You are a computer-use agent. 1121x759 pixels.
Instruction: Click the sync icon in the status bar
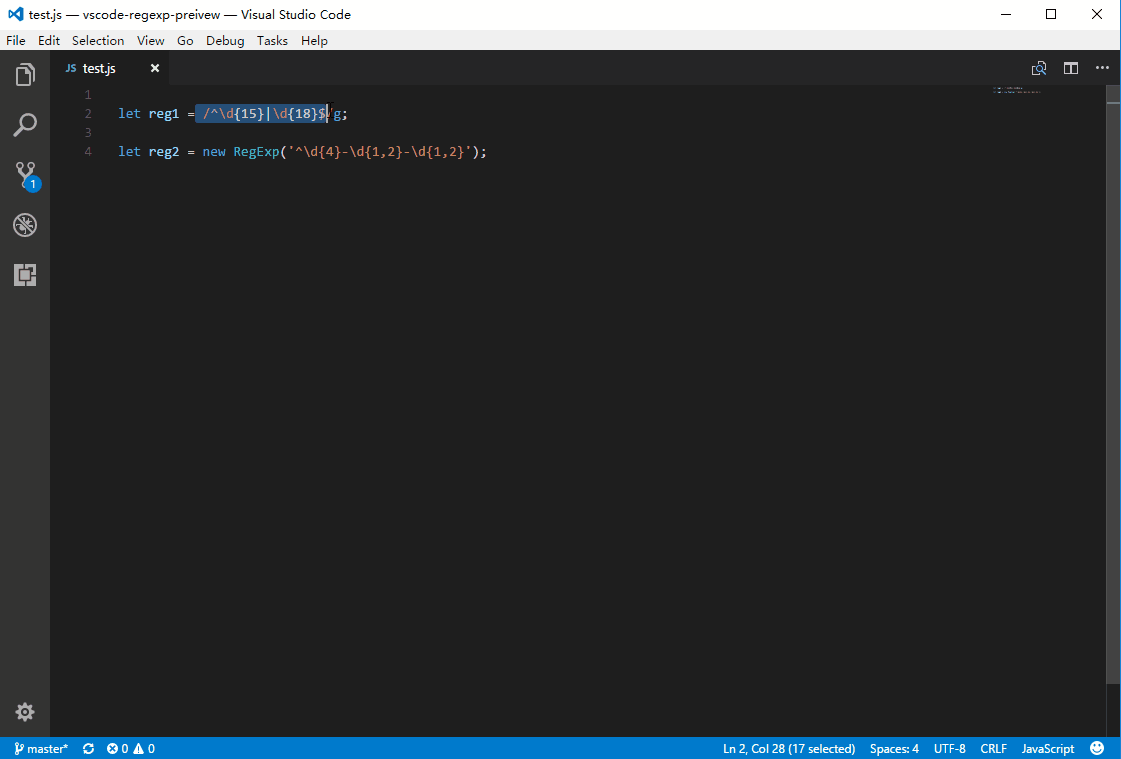pyautogui.click(x=88, y=748)
